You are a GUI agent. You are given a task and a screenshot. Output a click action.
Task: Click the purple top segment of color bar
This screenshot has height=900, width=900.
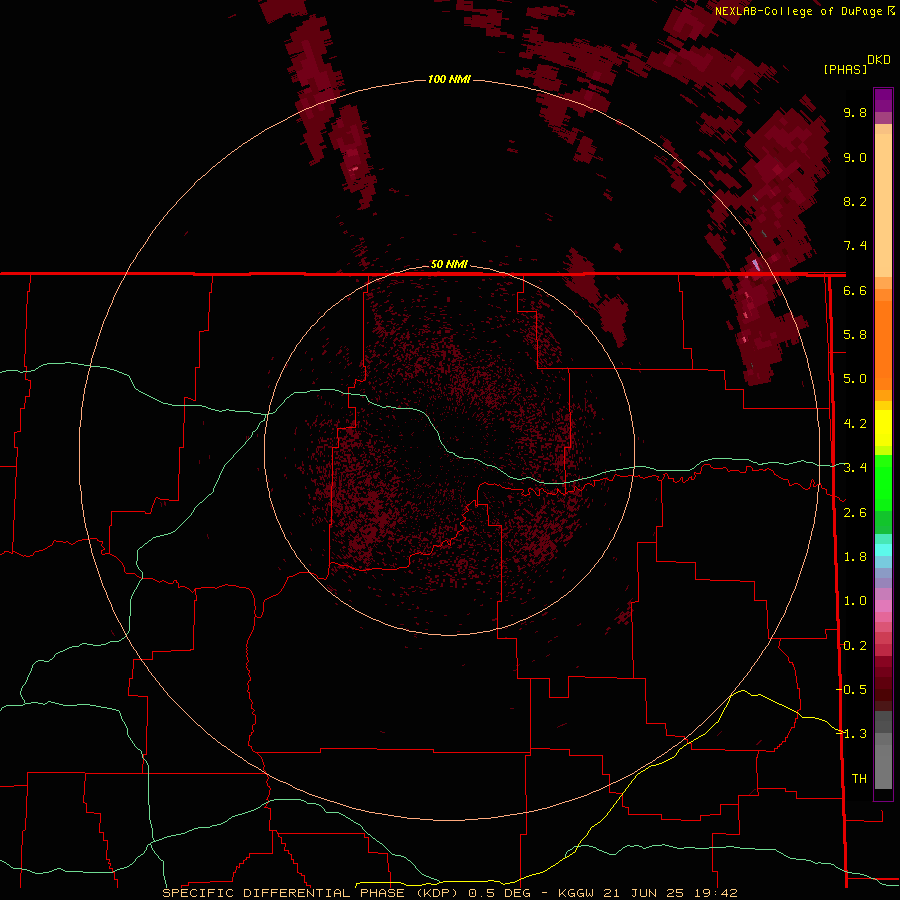(x=883, y=100)
